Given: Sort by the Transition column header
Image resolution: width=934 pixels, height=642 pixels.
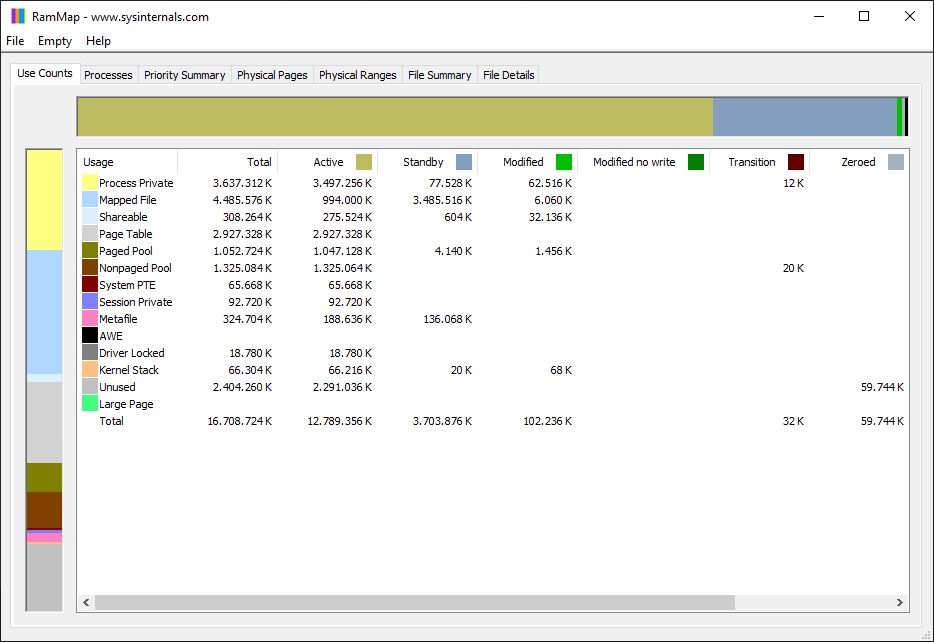Looking at the screenshot, I should [x=759, y=162].
